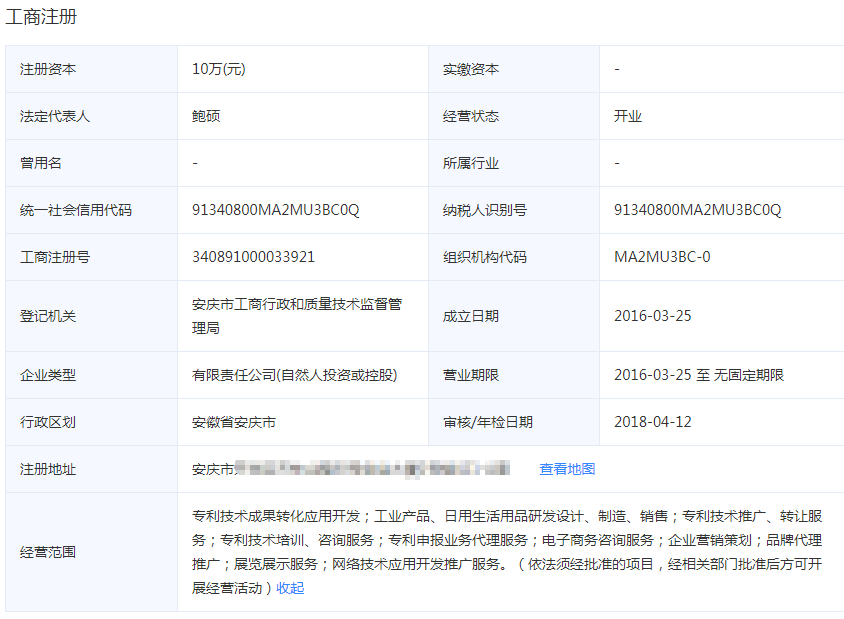Select legal representative name 鲍硕

click(x=206, y=115)
